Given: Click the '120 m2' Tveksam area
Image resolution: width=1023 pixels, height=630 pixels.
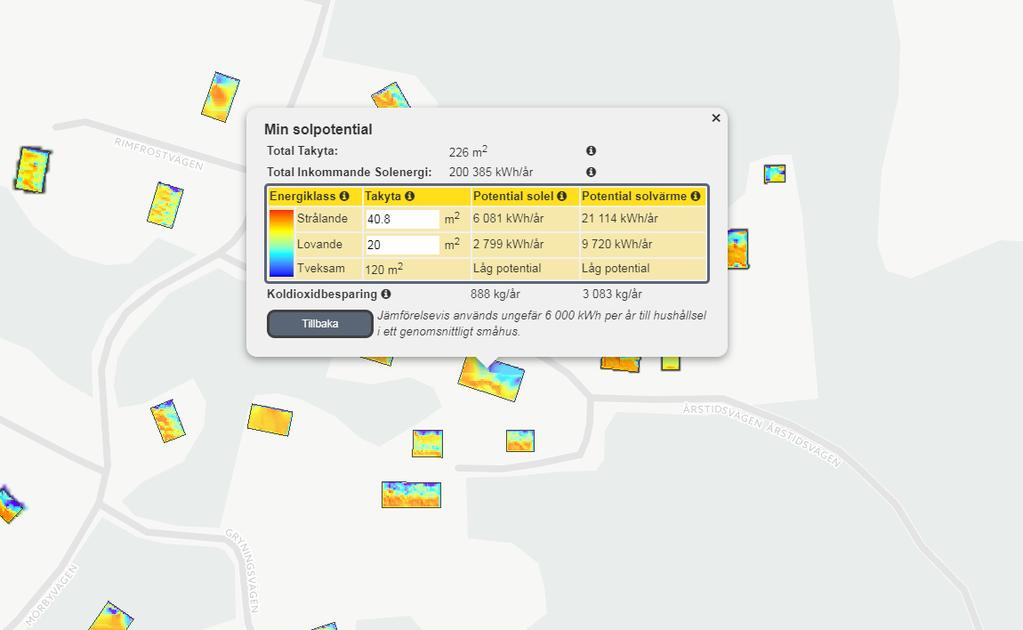Looking at the screenshot, I should coord(384,269).
